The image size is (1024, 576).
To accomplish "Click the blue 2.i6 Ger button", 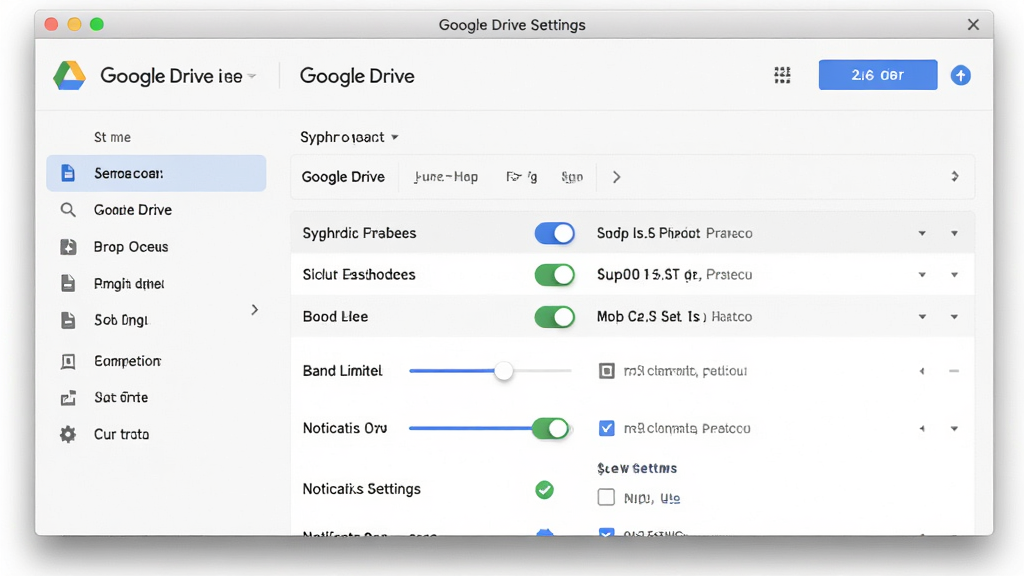I will (878, 75).
